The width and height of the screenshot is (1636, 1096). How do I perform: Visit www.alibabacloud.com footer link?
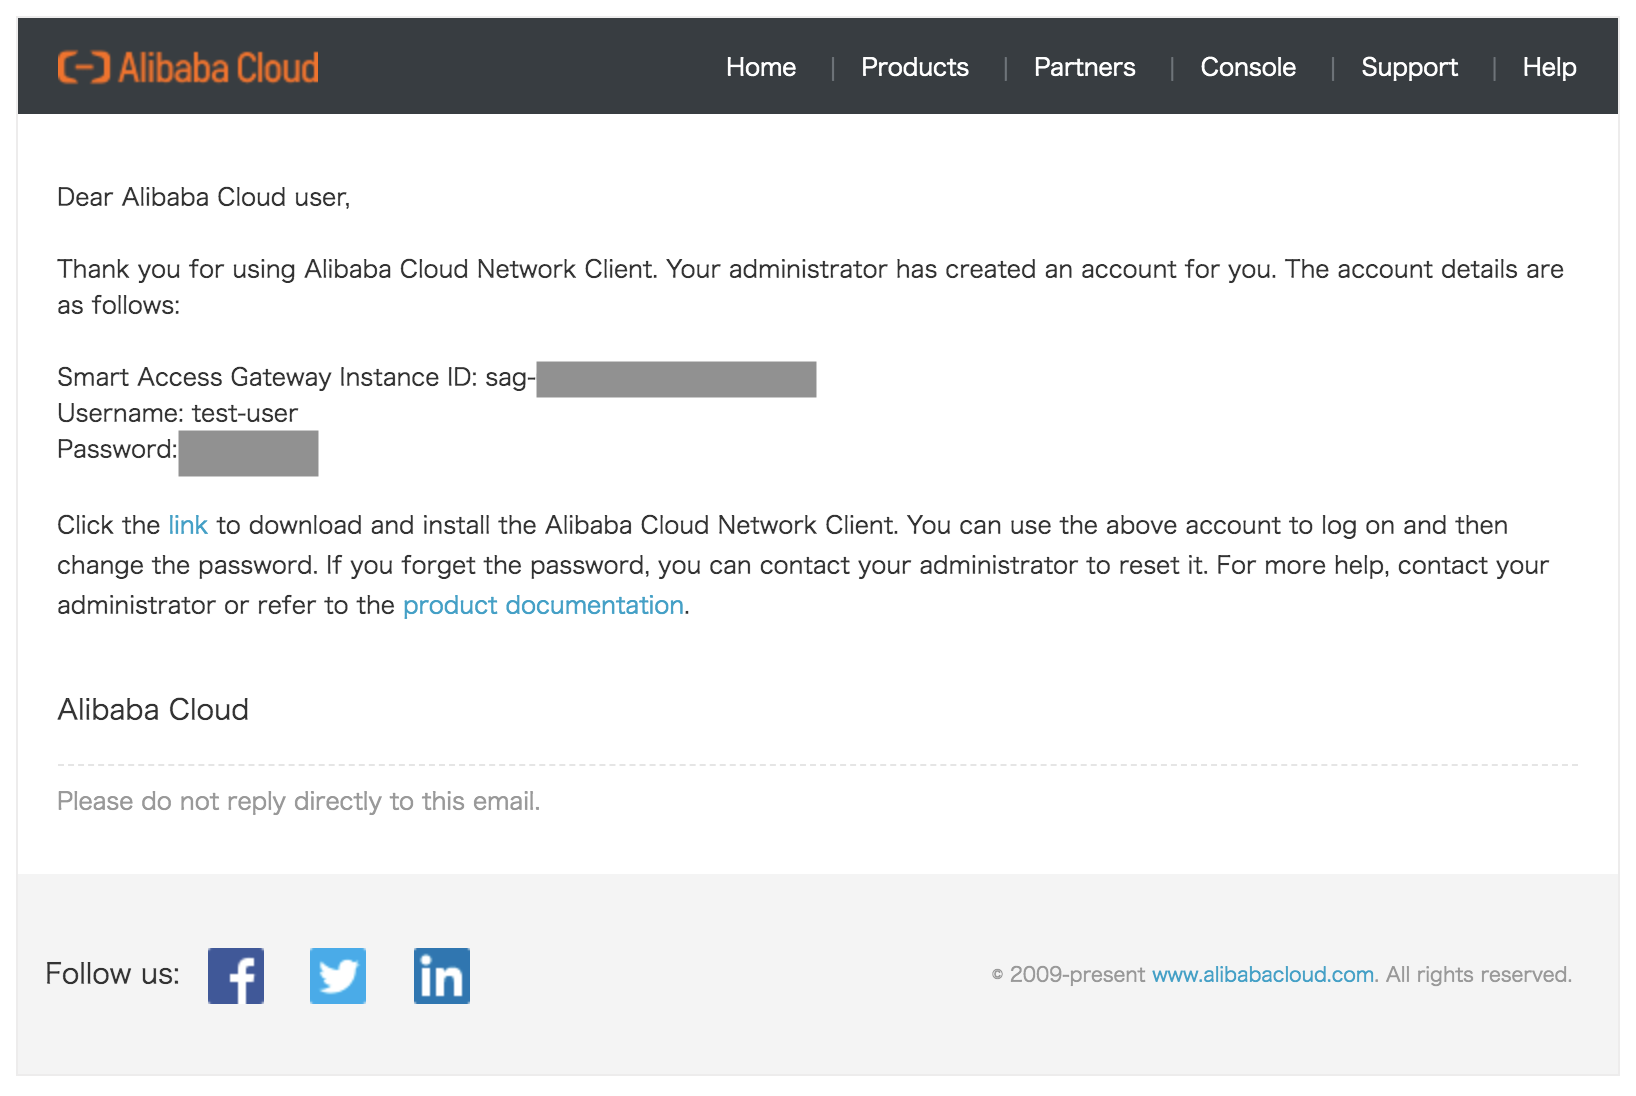tap(1263, 974)
